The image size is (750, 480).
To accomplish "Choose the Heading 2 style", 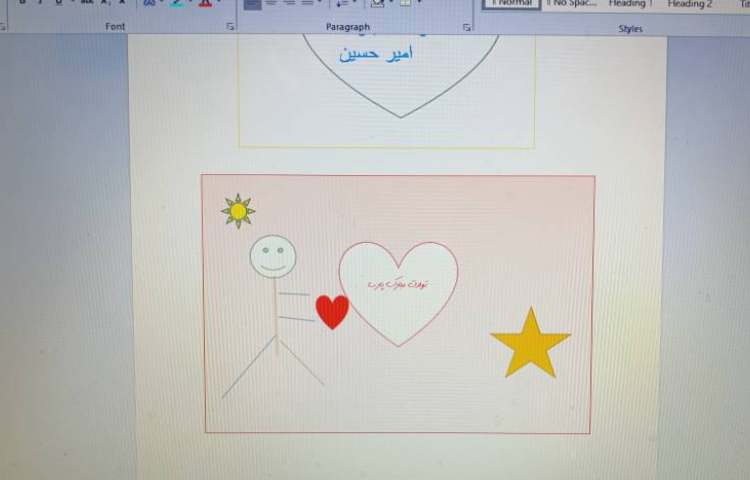I will pos(690,4).
